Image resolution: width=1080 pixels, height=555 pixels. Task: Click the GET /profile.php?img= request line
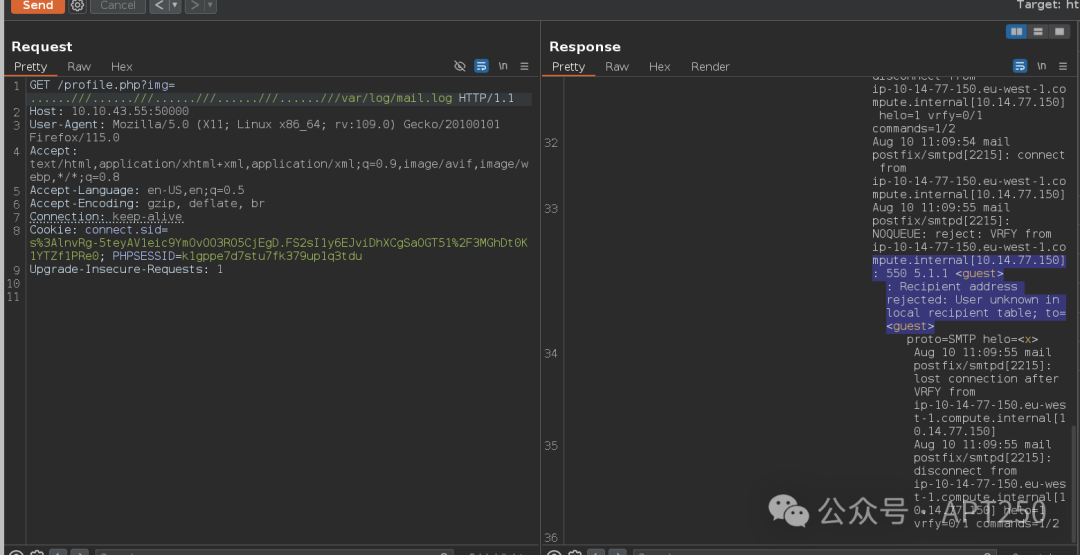102,85
